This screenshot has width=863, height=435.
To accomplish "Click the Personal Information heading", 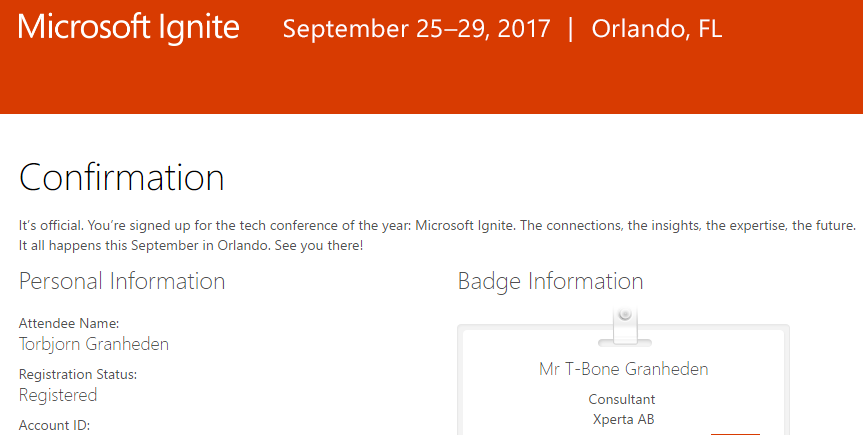I will tap(122, 281).
